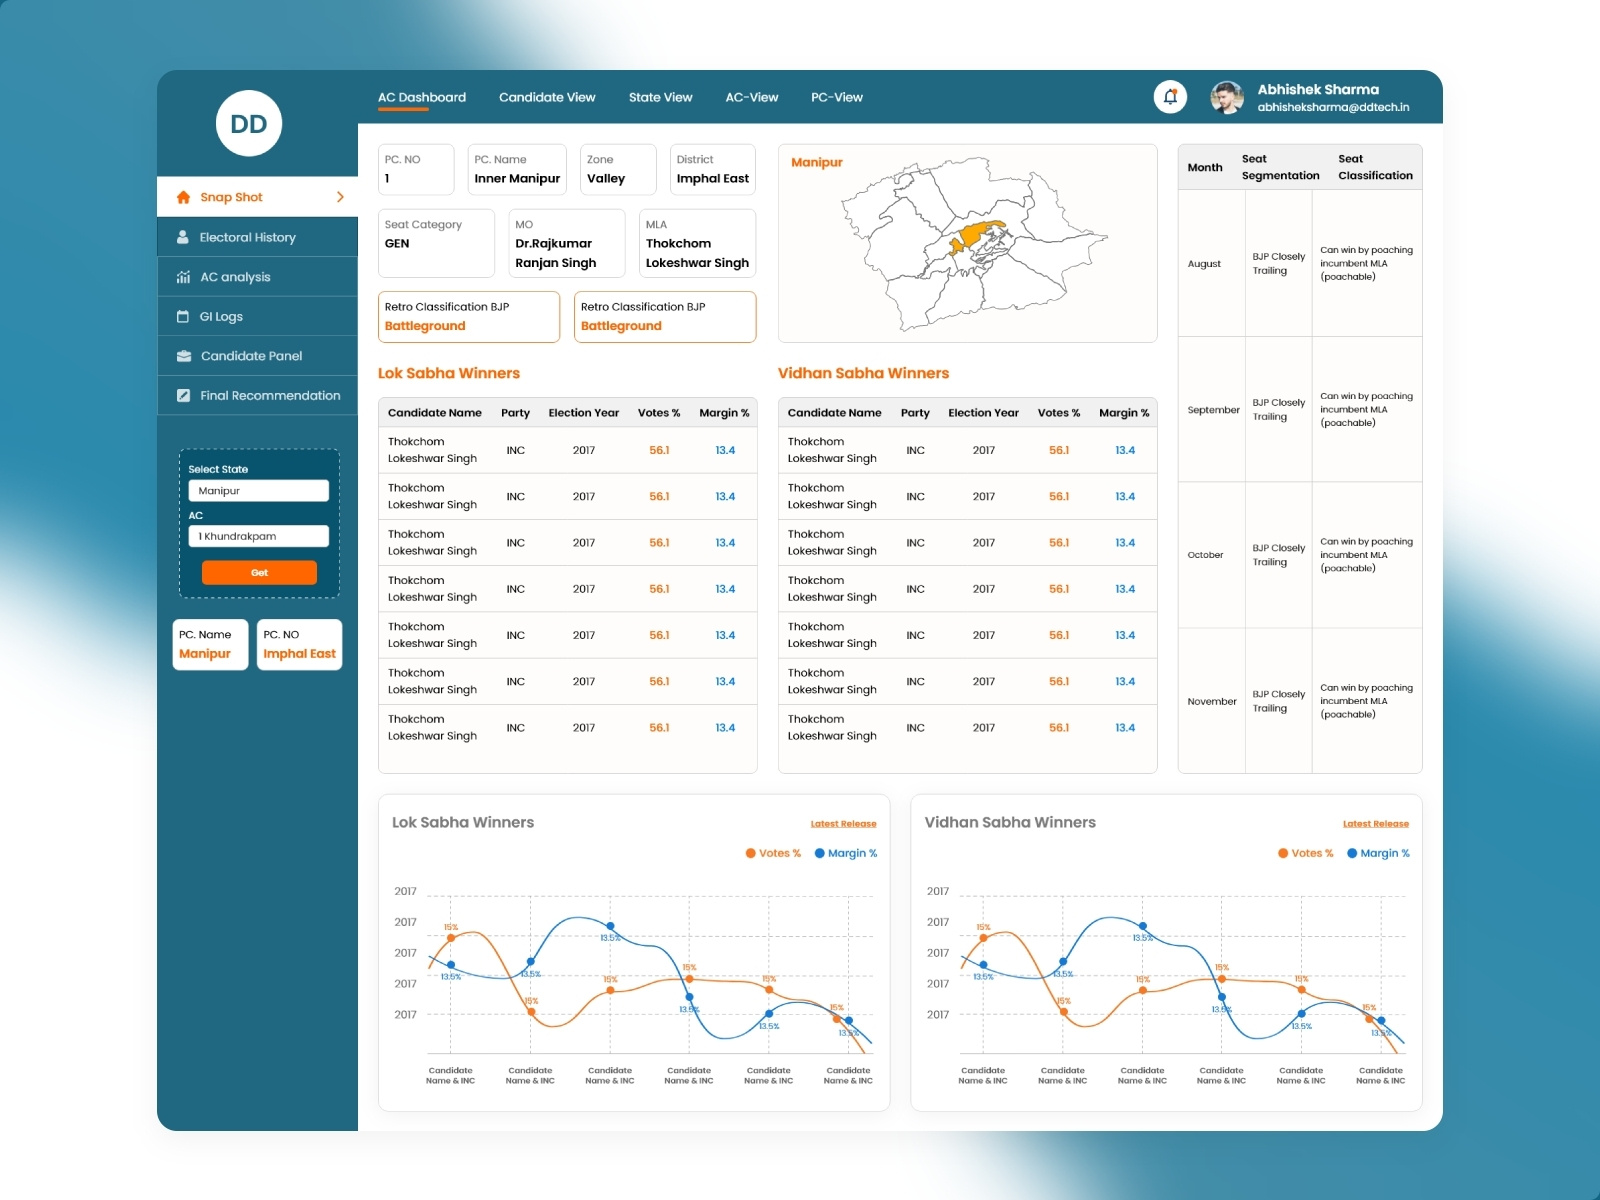Image resolution: width=1600 pixels, height=1200 pixels.
Task: Open the Candidate Panel icon
Action: coord(184,355)
